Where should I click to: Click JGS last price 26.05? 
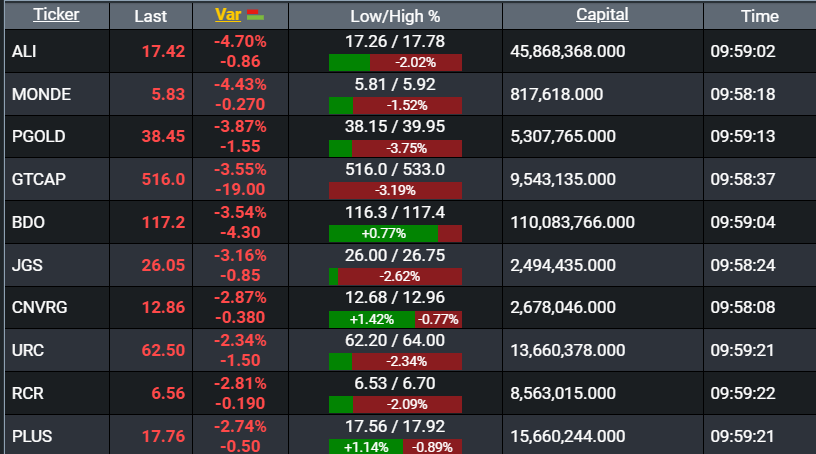click(x=163, y=265)
